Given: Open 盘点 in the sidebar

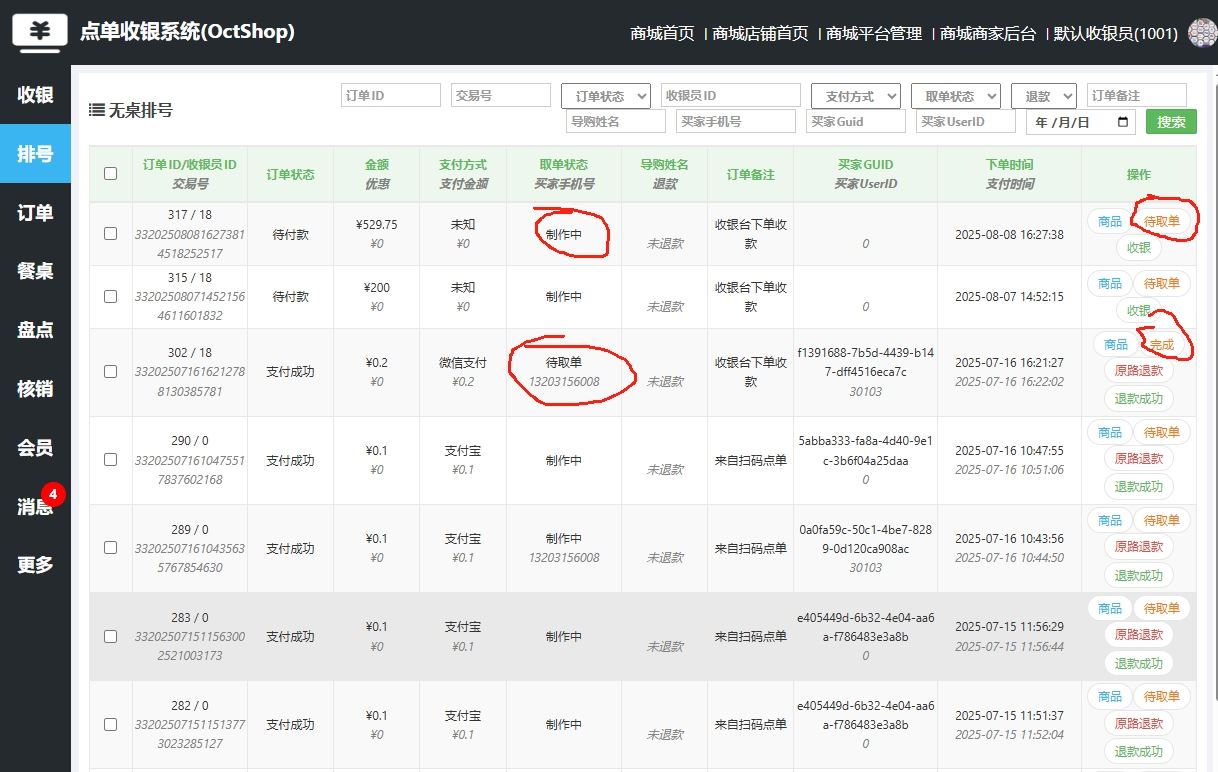Looking at the screenshot, I should coord(35,330).
